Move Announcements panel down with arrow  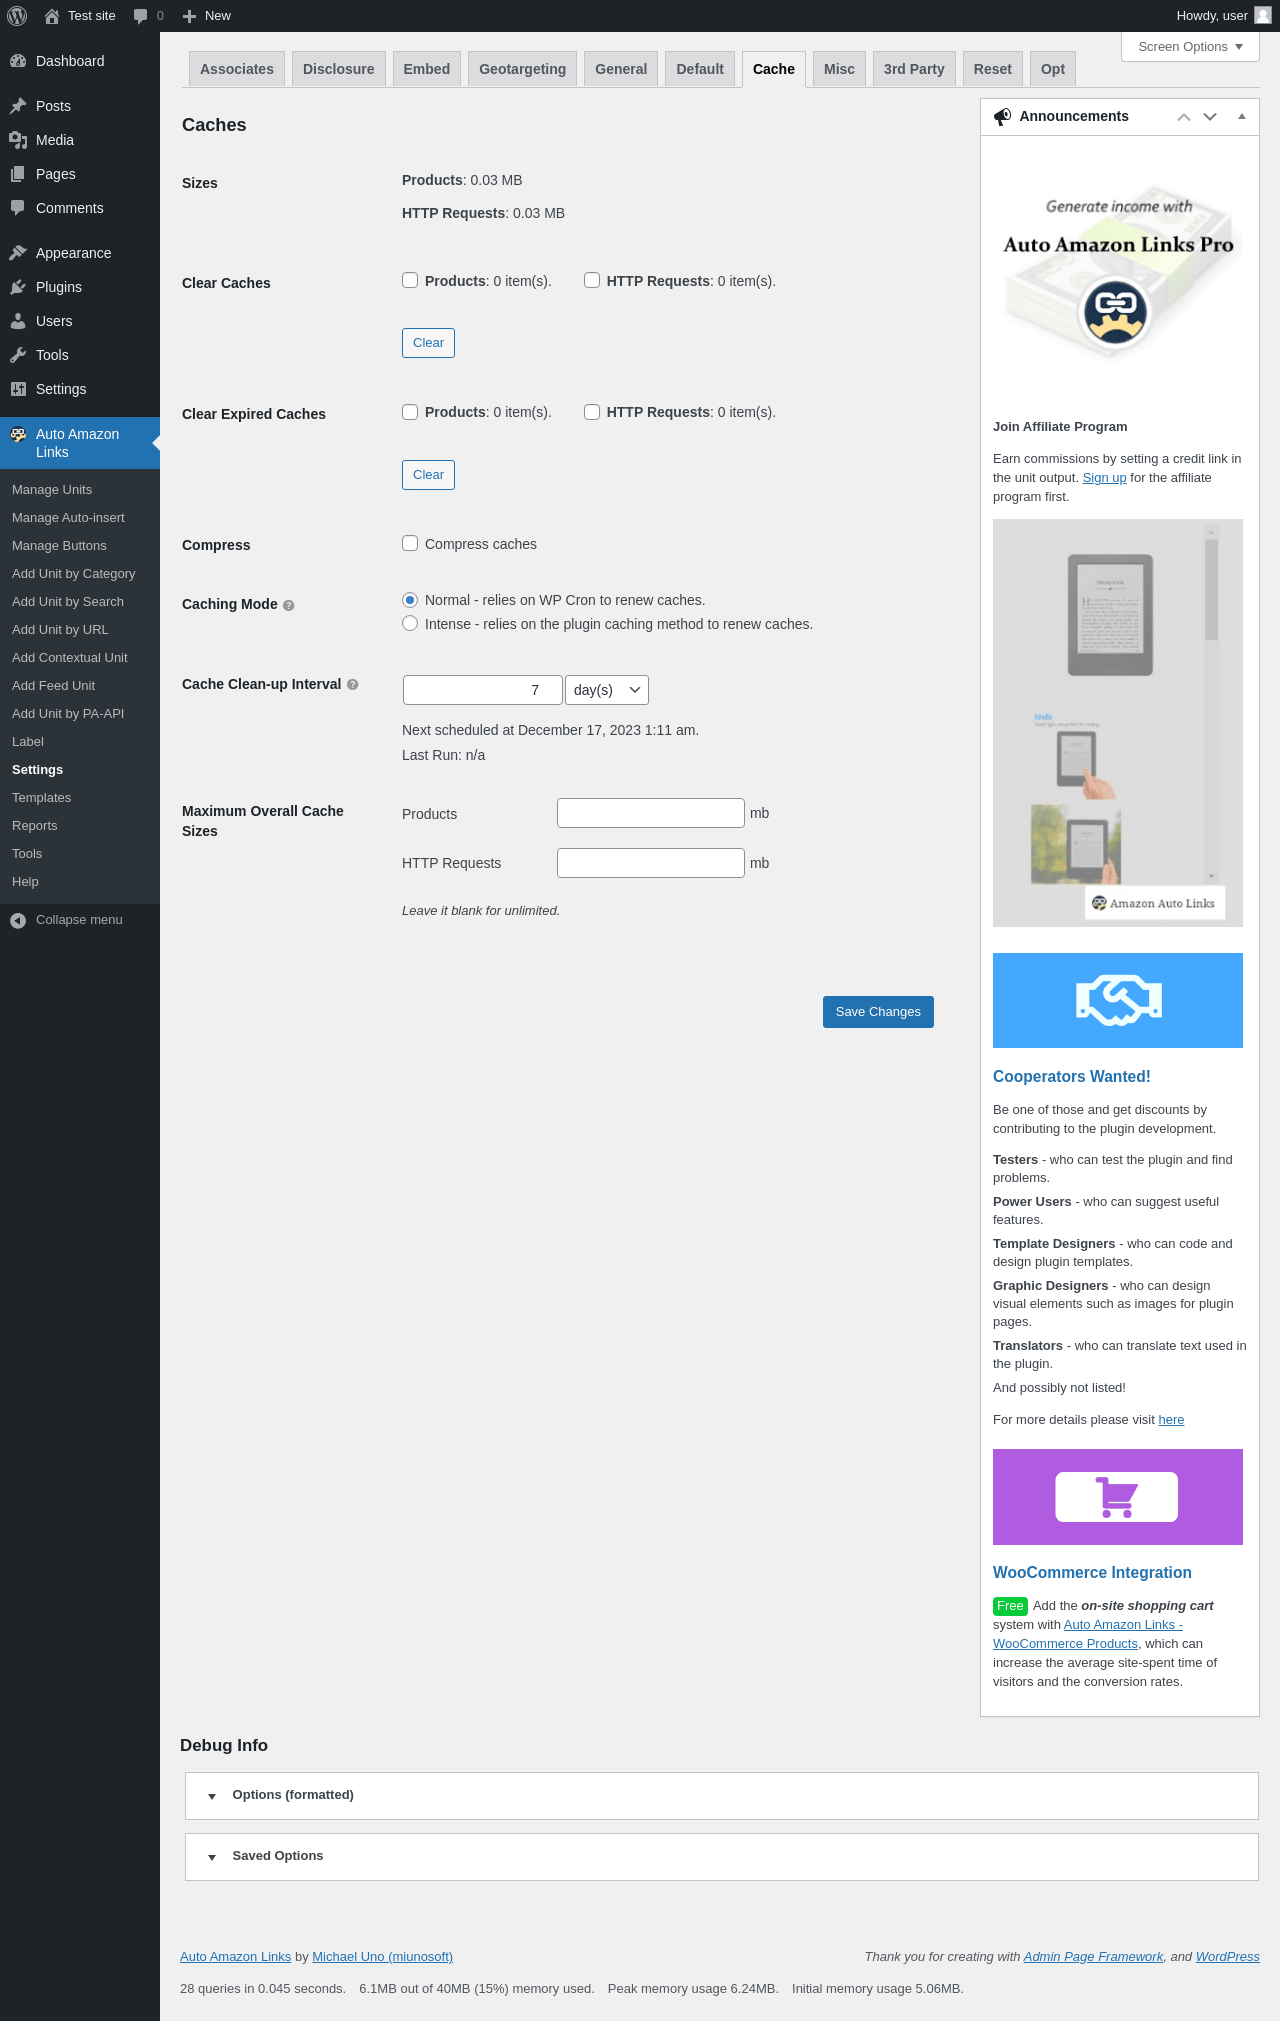click(1210, 117)
